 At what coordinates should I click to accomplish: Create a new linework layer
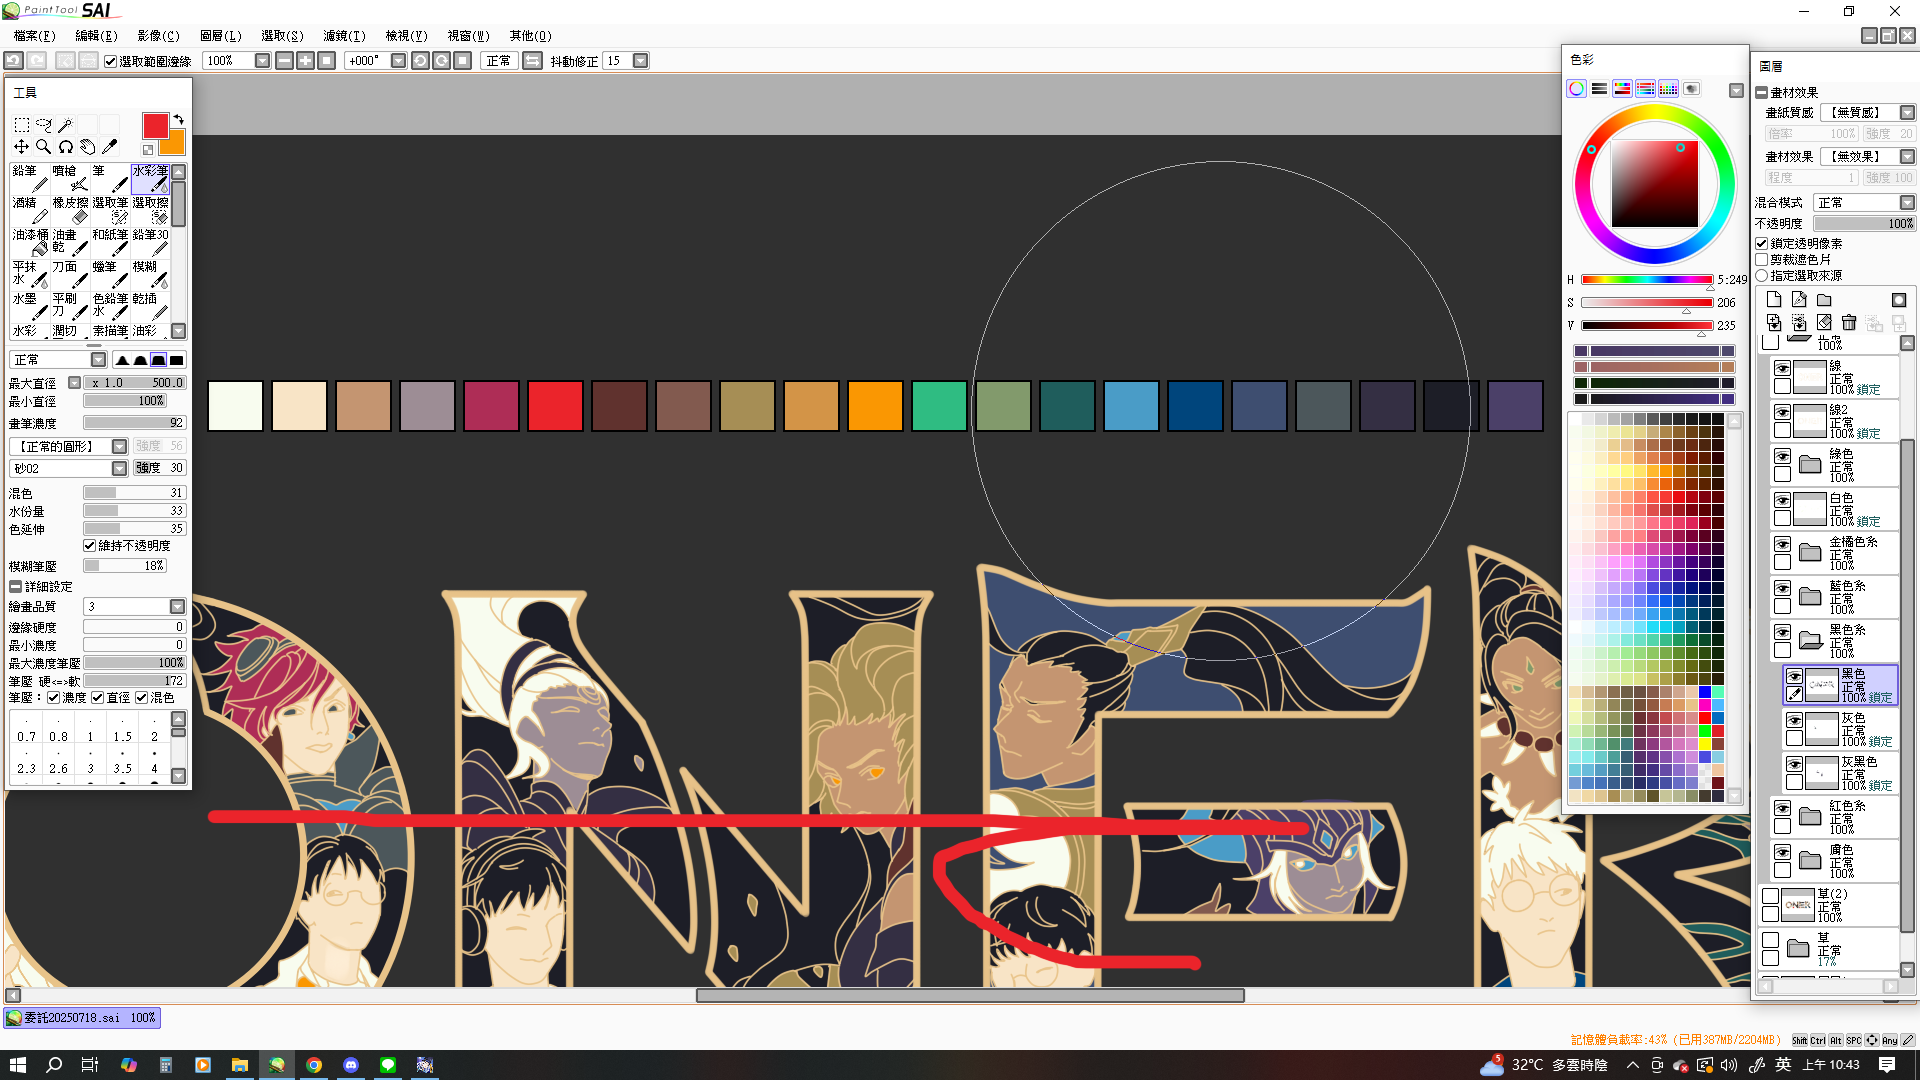[x=1799, y=300]
